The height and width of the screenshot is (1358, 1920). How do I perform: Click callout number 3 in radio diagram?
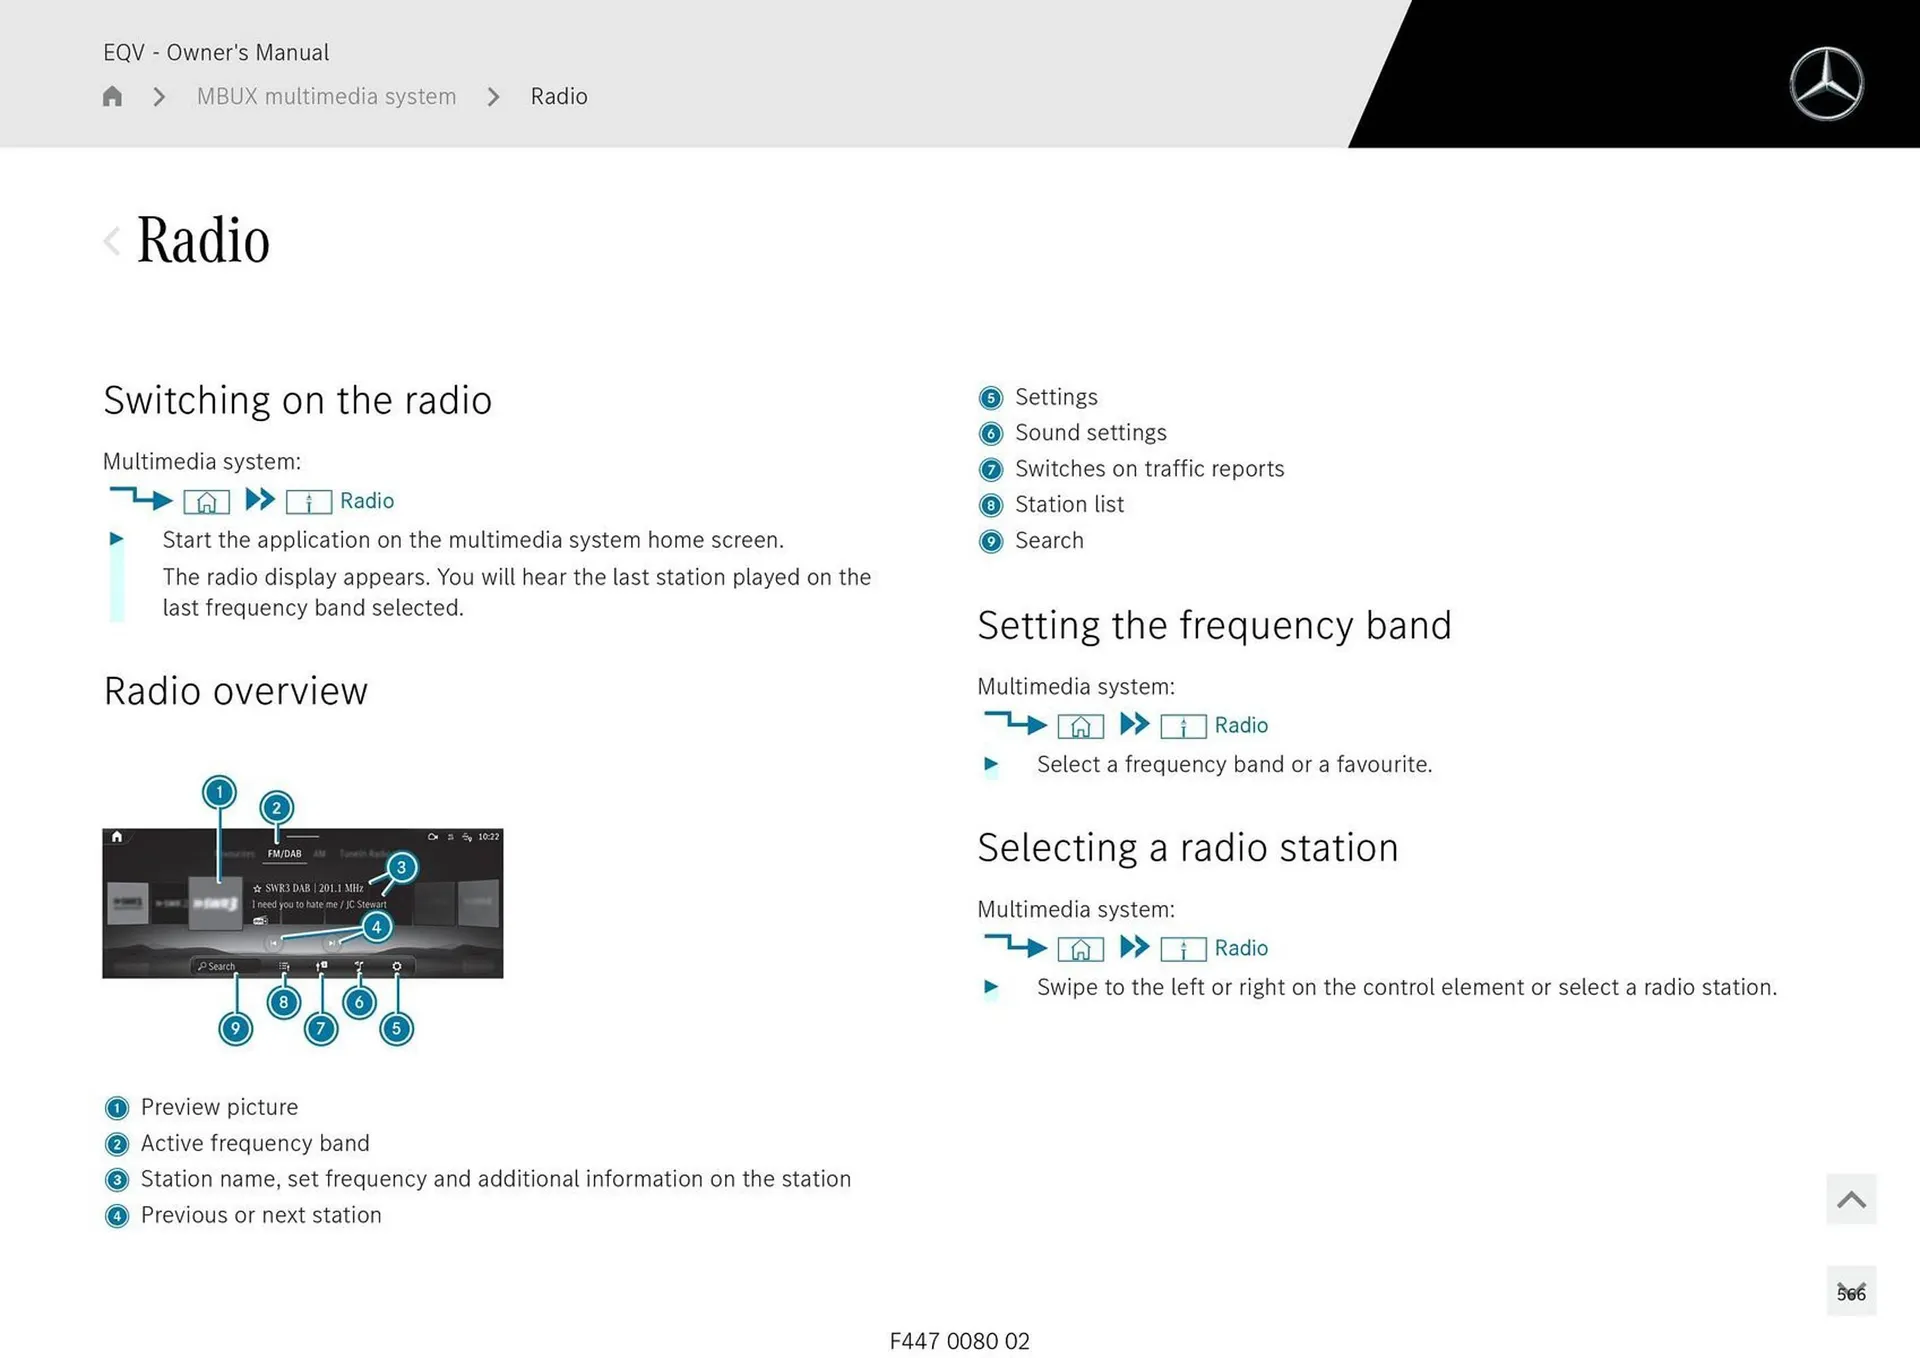pos(401,867)
